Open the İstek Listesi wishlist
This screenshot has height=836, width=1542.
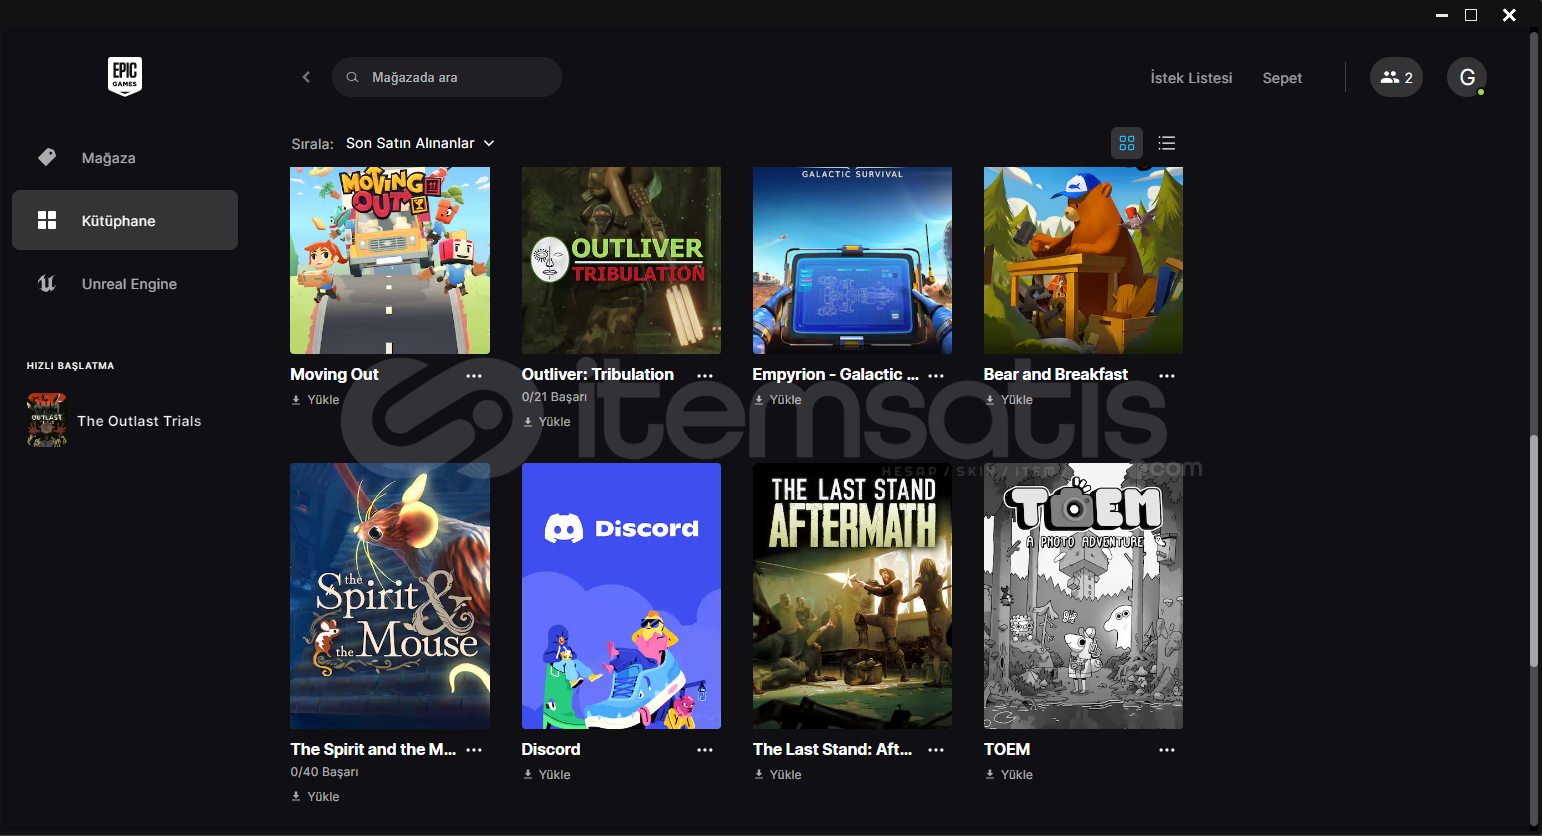pyautogui.click(x=1191, y=78)
